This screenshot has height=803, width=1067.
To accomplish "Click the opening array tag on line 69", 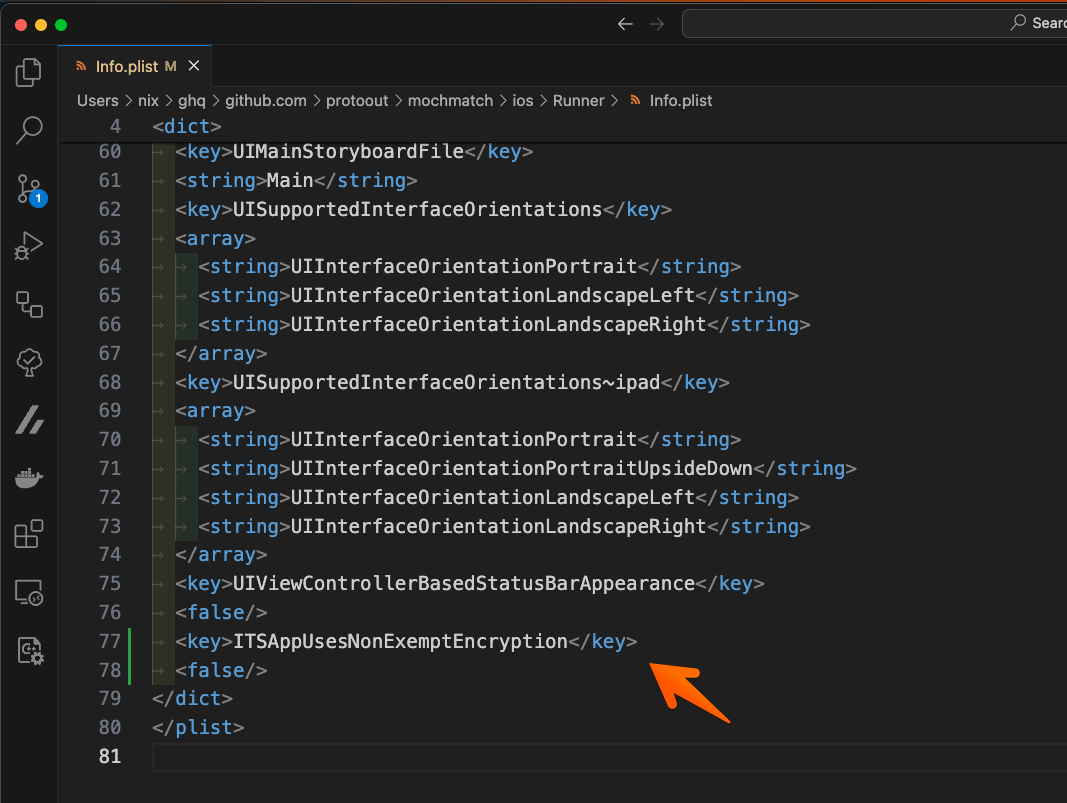I will [x=215, y=410].
